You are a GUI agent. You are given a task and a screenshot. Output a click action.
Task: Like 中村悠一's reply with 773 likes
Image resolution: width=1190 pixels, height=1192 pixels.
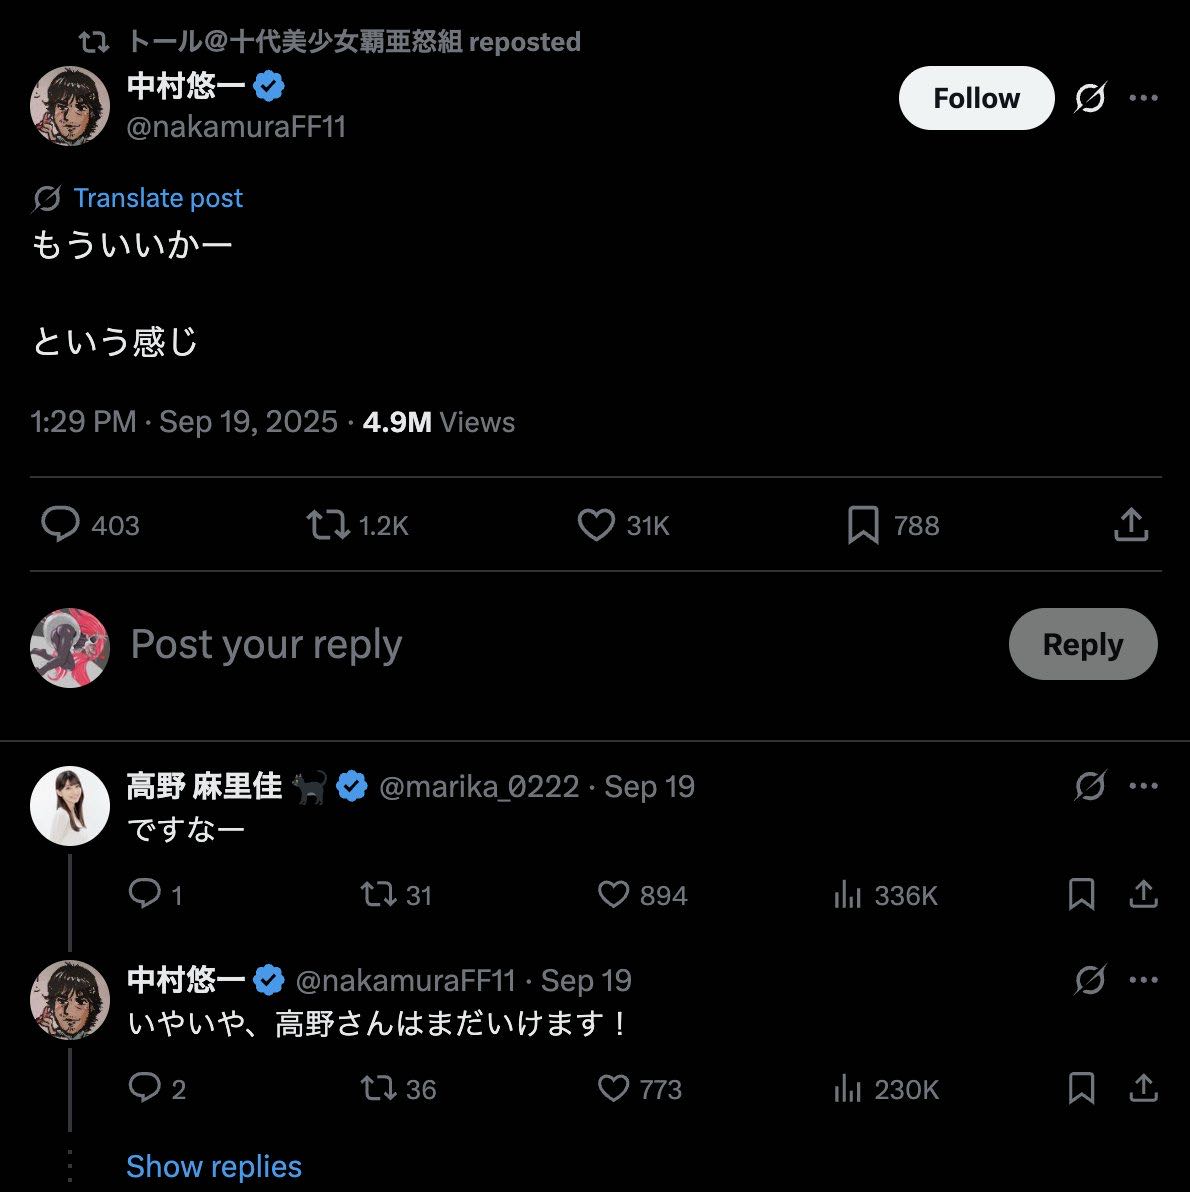pos(613,1088)
